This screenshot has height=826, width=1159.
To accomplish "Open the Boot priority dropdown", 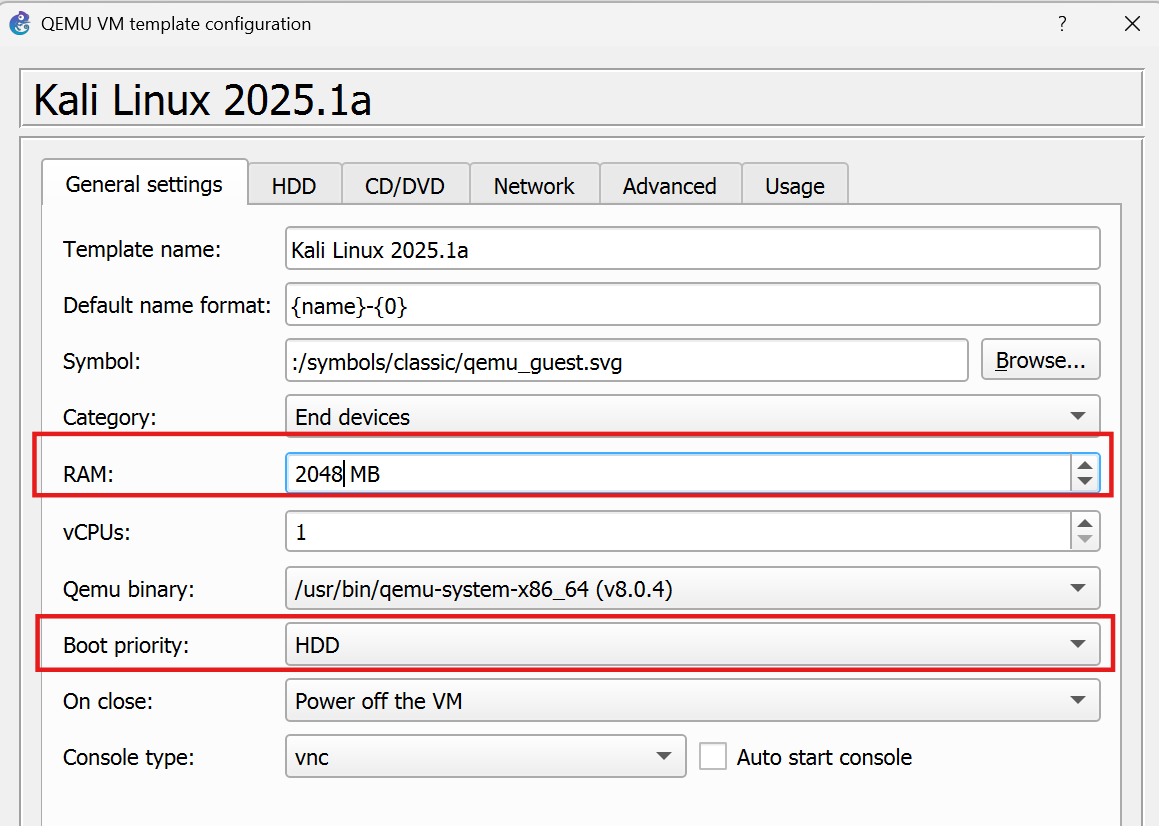I will pyautogui.click(x=693, y=644).
